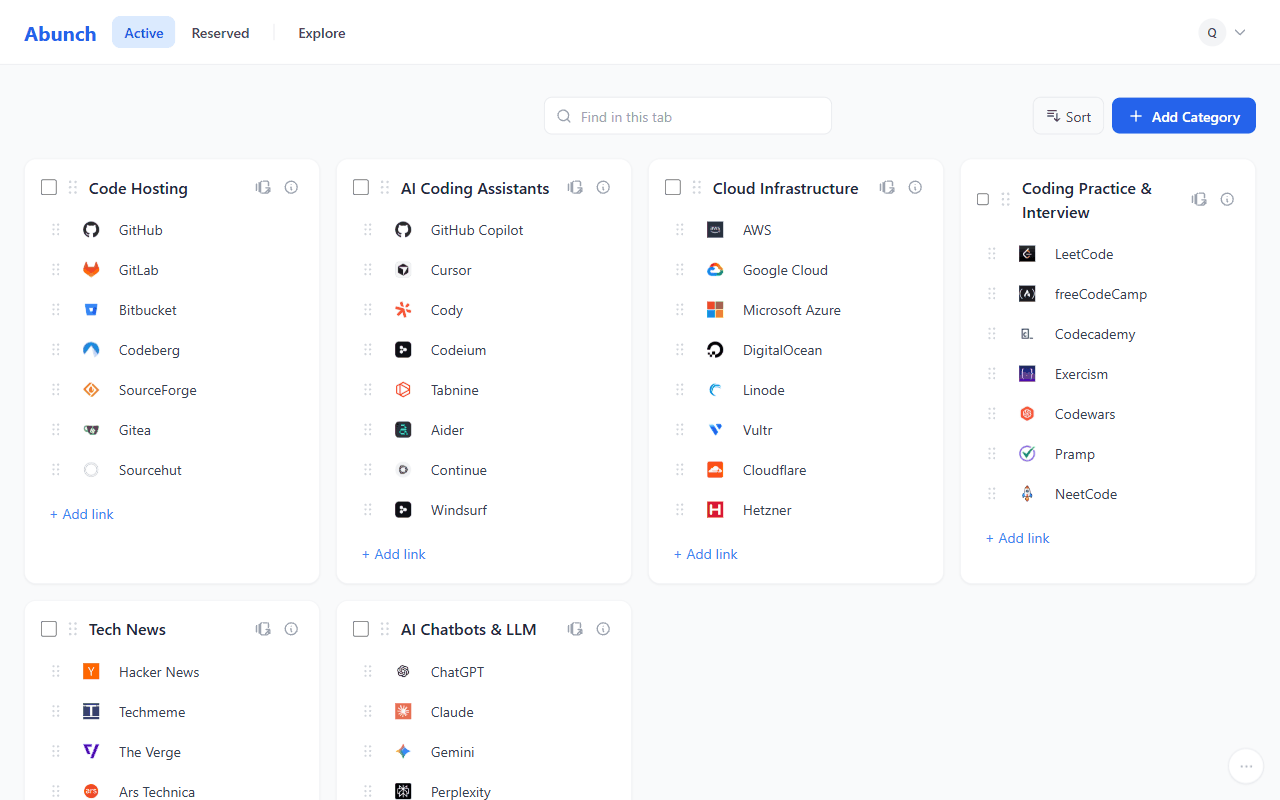Click the Google Cloud logo icon
The height and width of the screenshot is (800, 1280).
coord(715,270)
